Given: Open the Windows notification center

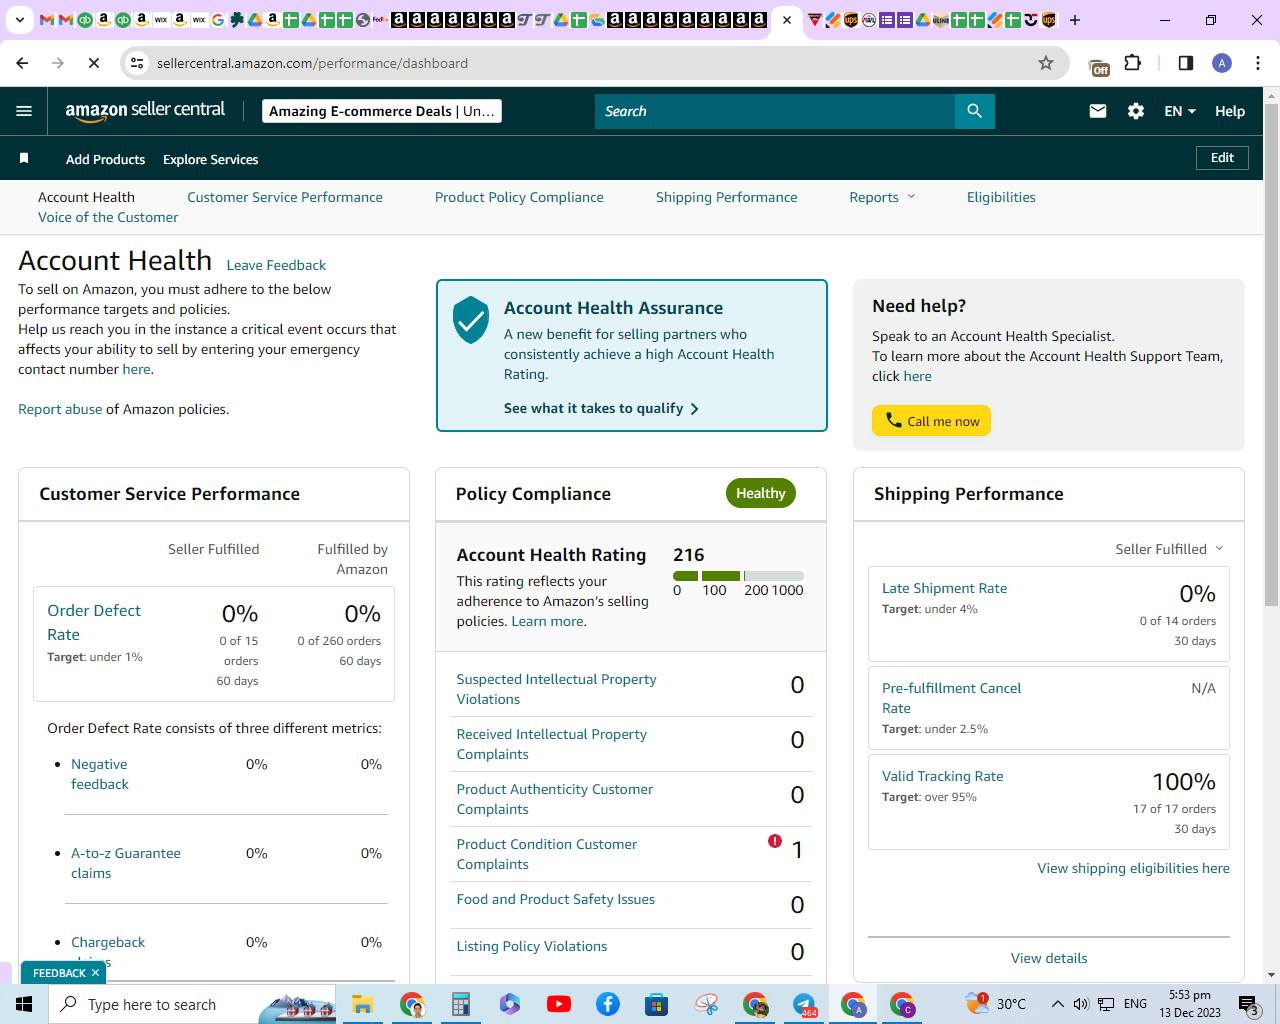Looking at the screenshot, I should tap(1249, 1004).
